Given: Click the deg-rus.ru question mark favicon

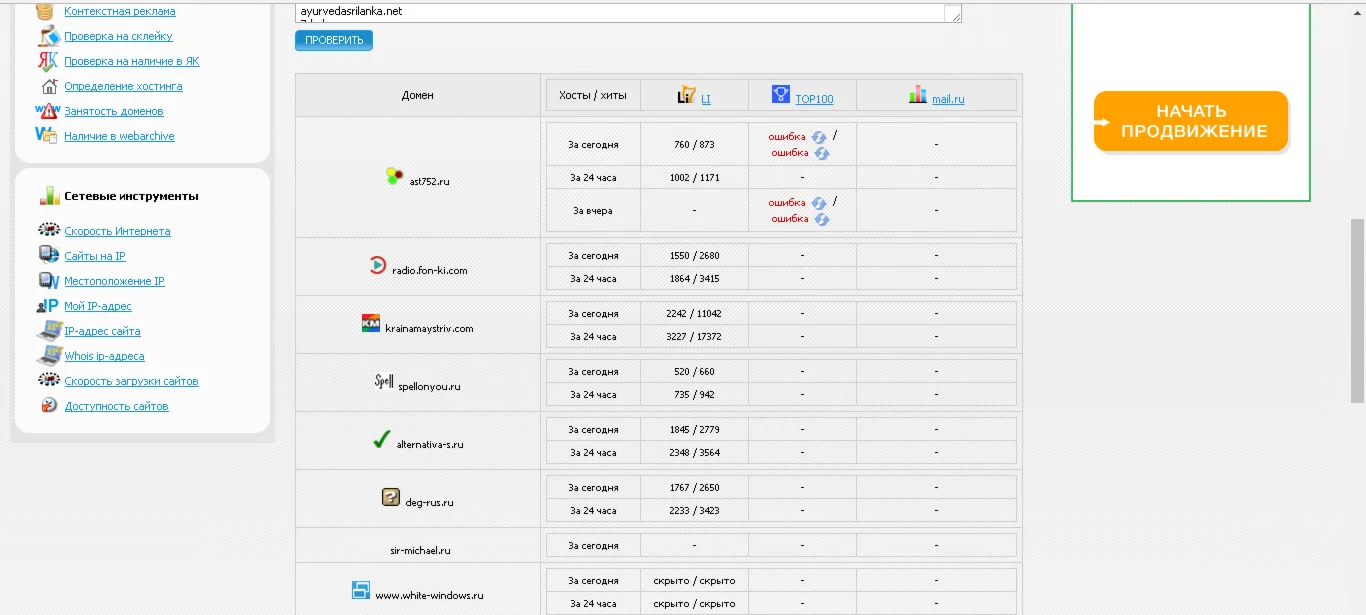Looking at the screenshot, I should (x=391, y=497).
